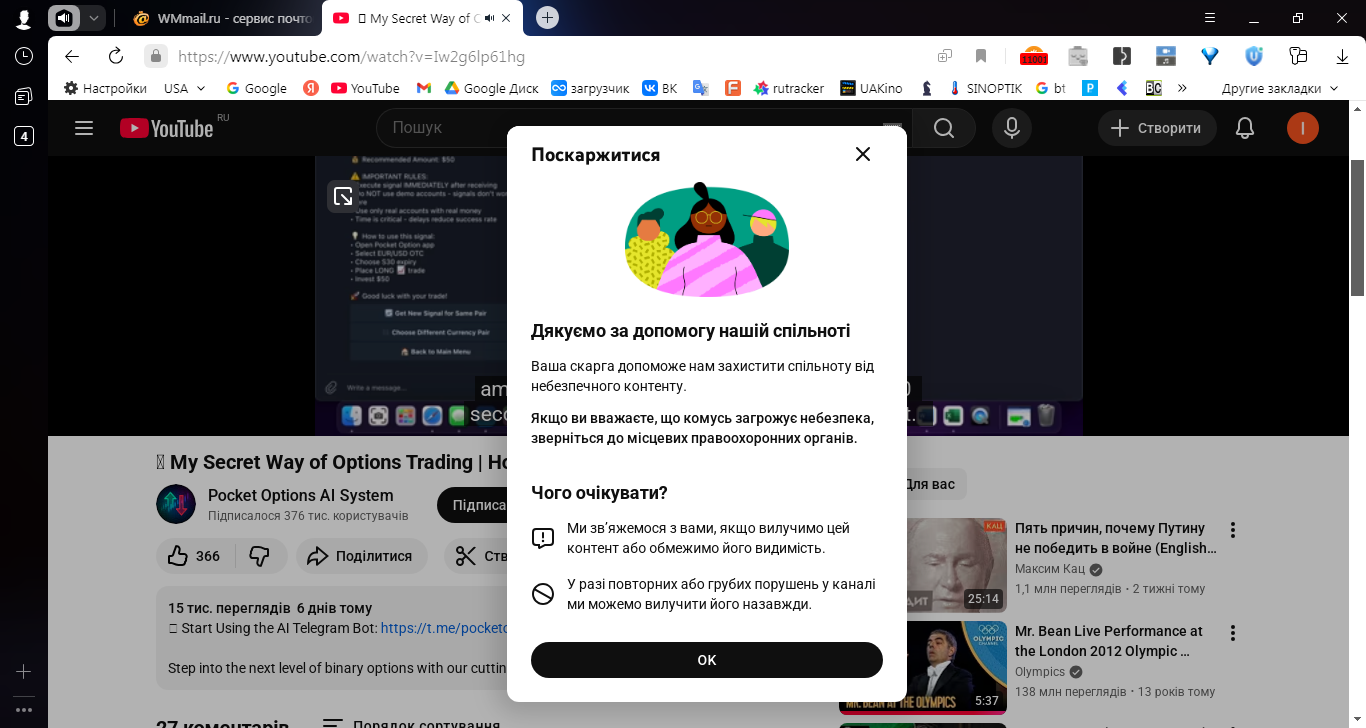
Task: Click the mini-player expand icon on the video
Action: tap(343, 196)
